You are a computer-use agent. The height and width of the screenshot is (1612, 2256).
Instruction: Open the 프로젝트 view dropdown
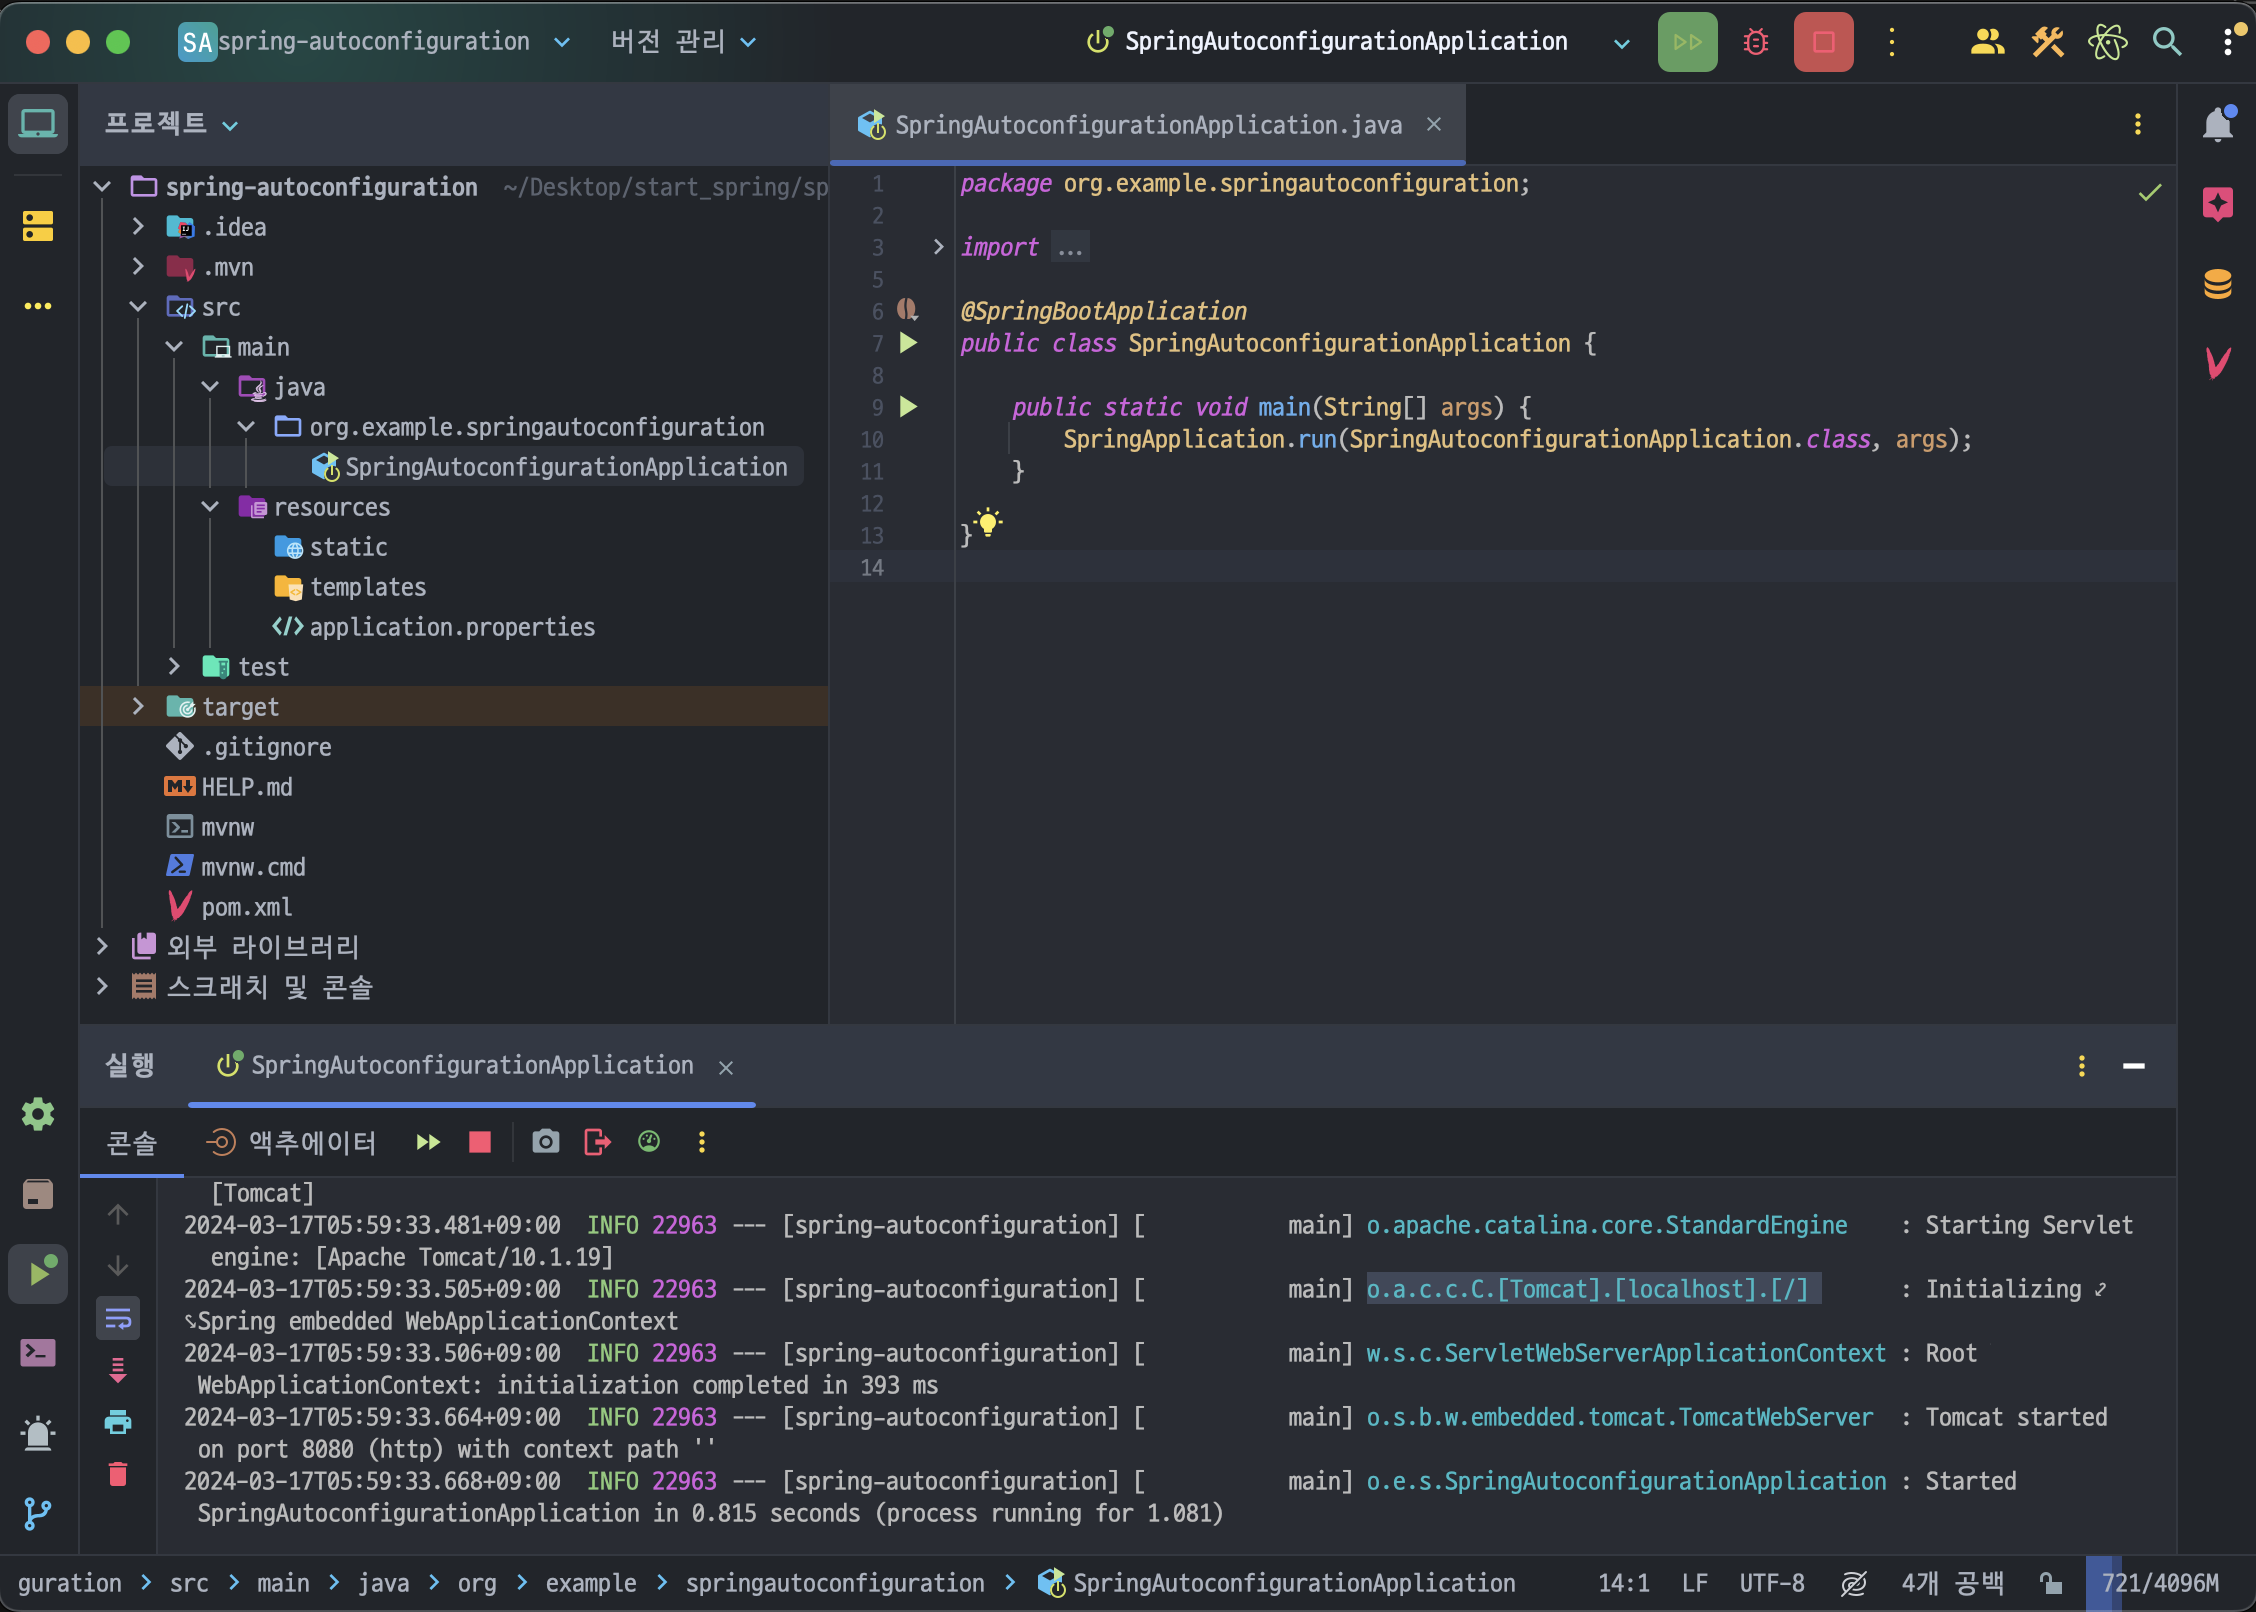click(172, 124)
